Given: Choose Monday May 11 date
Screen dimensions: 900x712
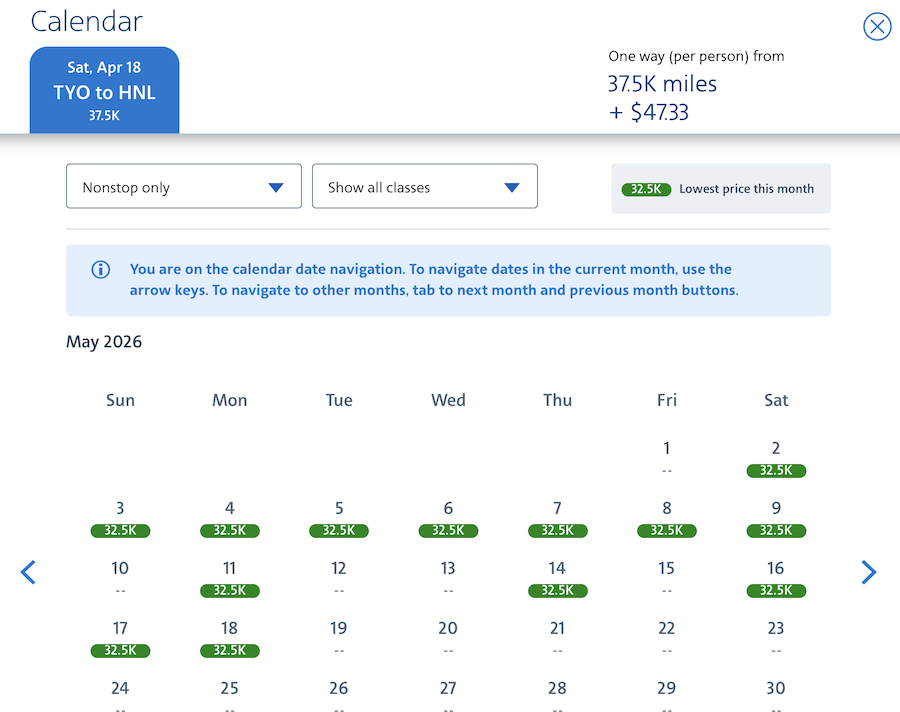Looking at the screenshot, I should pos(229,578).
